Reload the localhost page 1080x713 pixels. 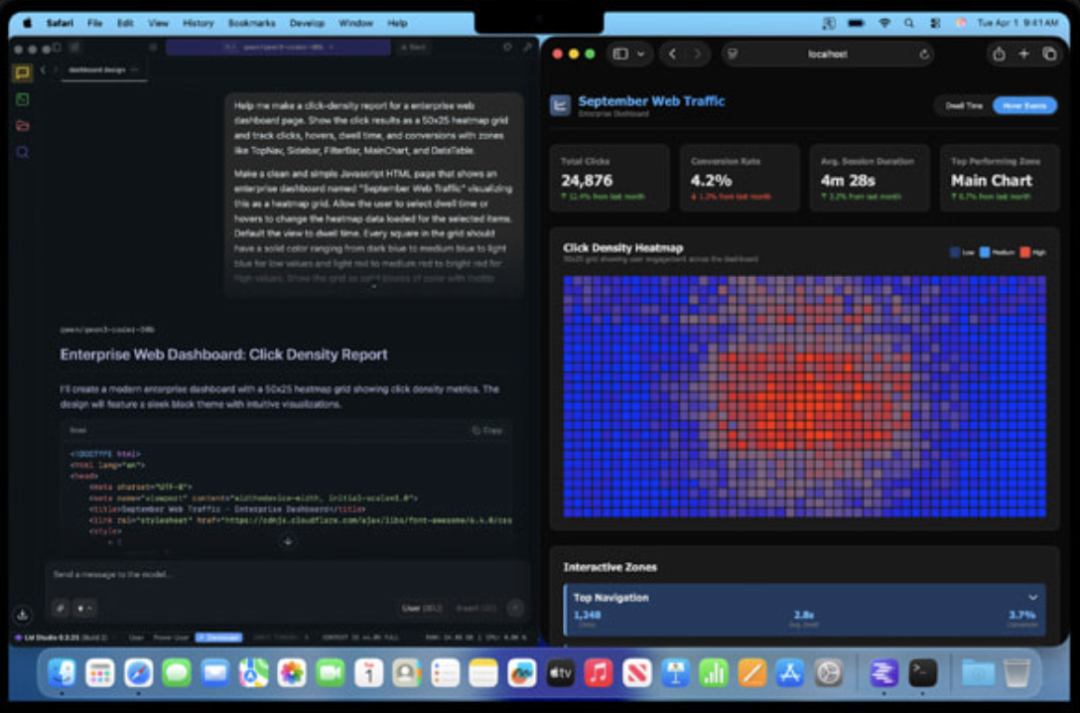click(x=924, y=54)
